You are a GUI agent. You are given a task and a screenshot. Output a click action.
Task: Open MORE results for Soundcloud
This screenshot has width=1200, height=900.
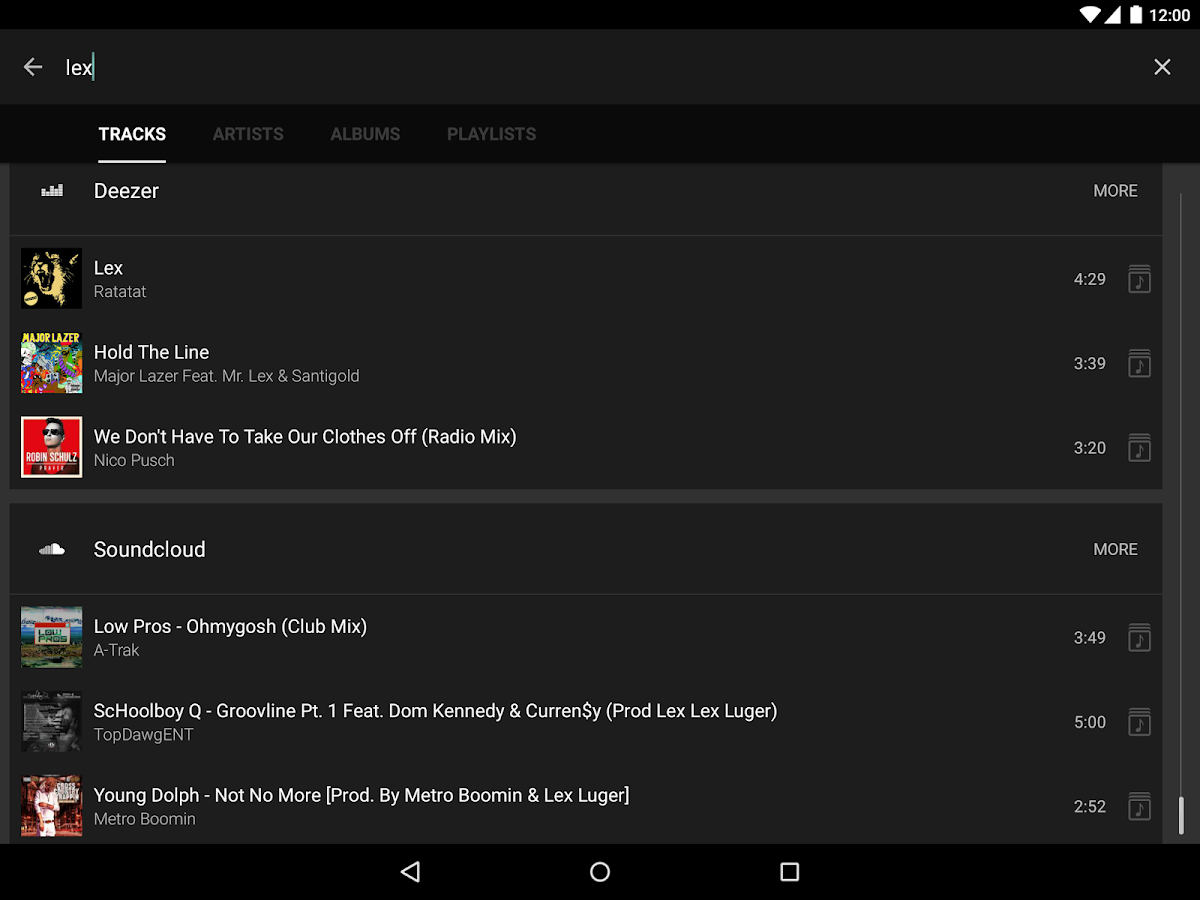(1115, 549)
